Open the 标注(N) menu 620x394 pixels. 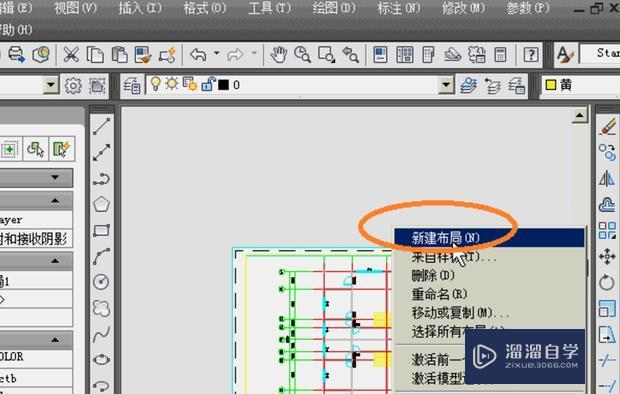click(398, 8)
